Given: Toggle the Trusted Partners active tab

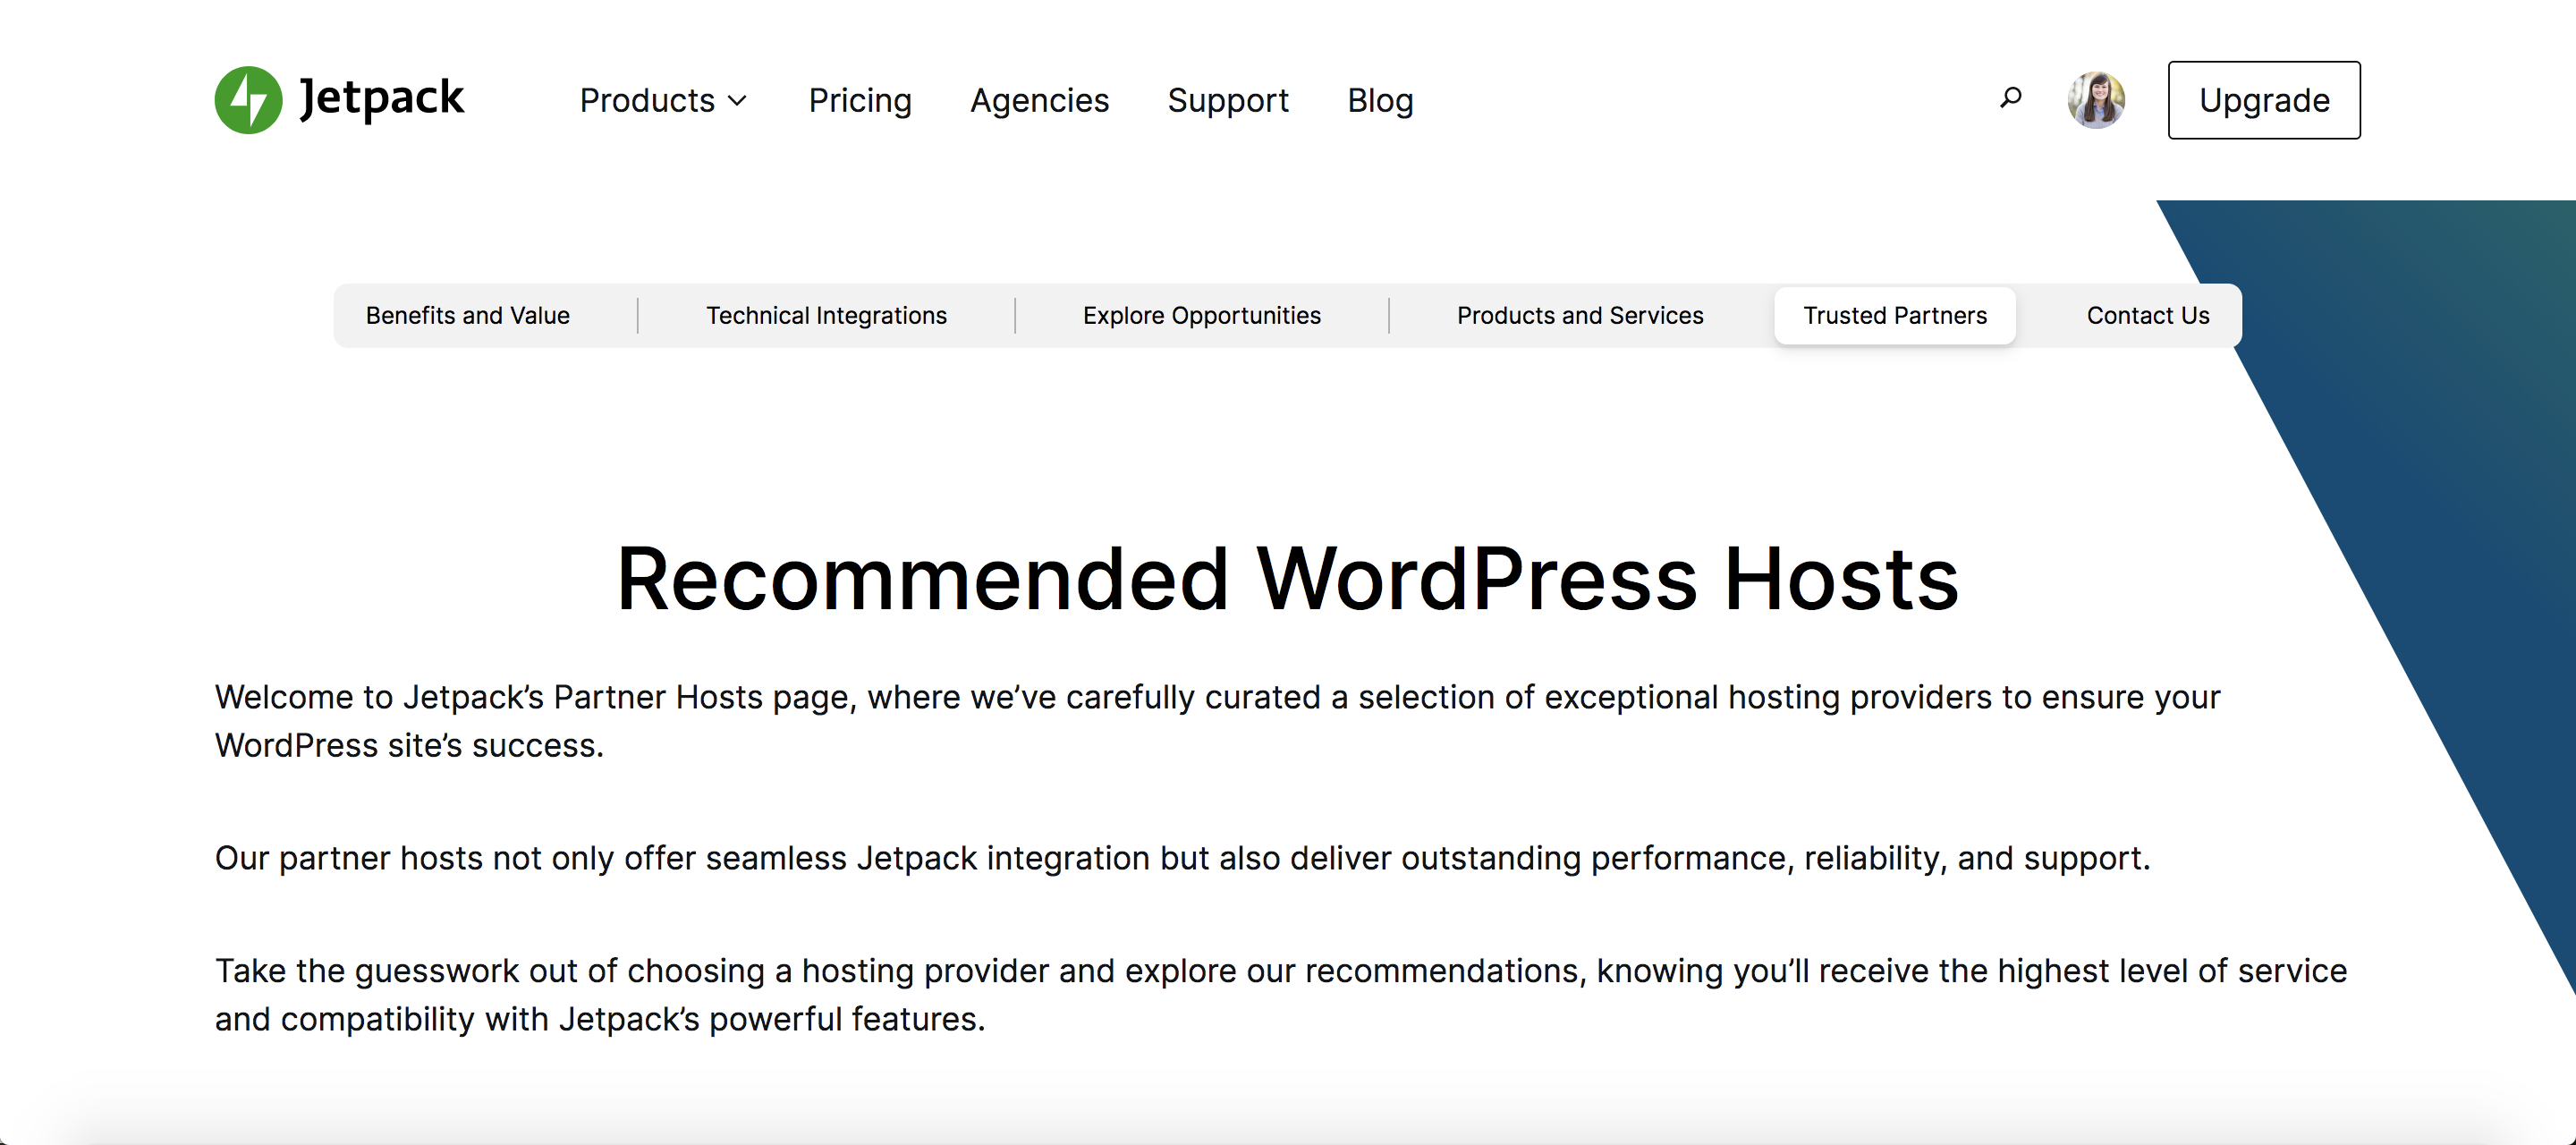Looking at the screenshot, I should [x=1893, y=316].
